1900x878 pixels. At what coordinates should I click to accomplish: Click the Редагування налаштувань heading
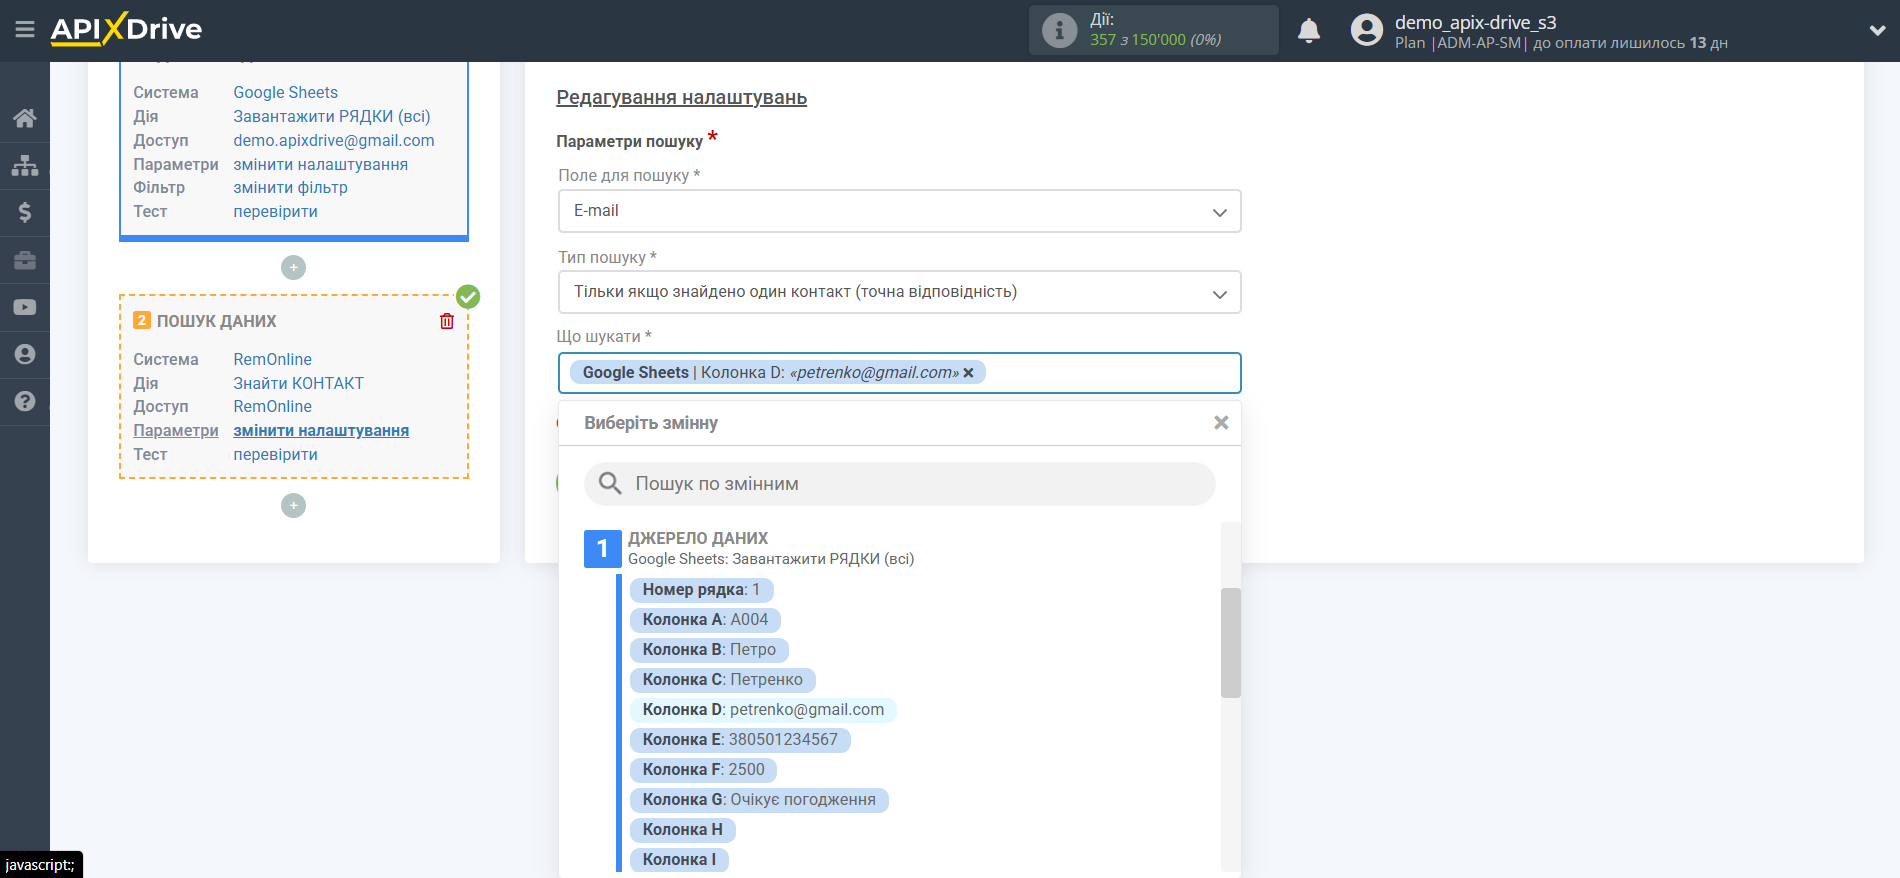pyautogui.click(x=681, y=98)
